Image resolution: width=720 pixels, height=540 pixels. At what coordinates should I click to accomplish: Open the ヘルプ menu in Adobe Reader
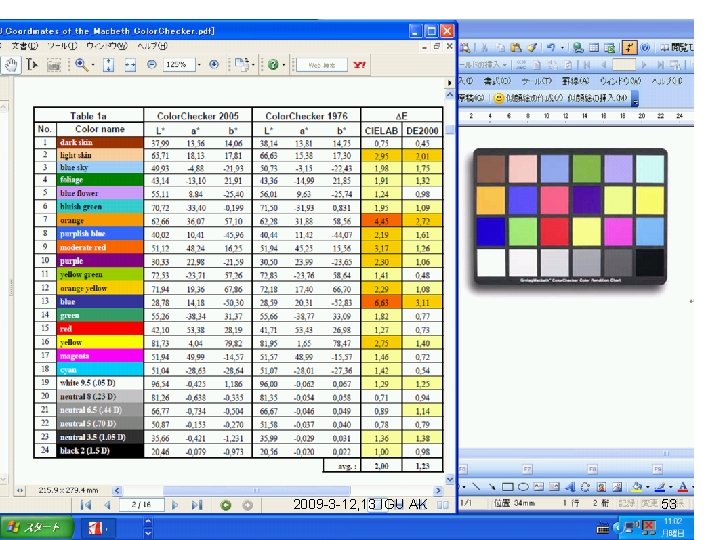[x=152, y=46]
